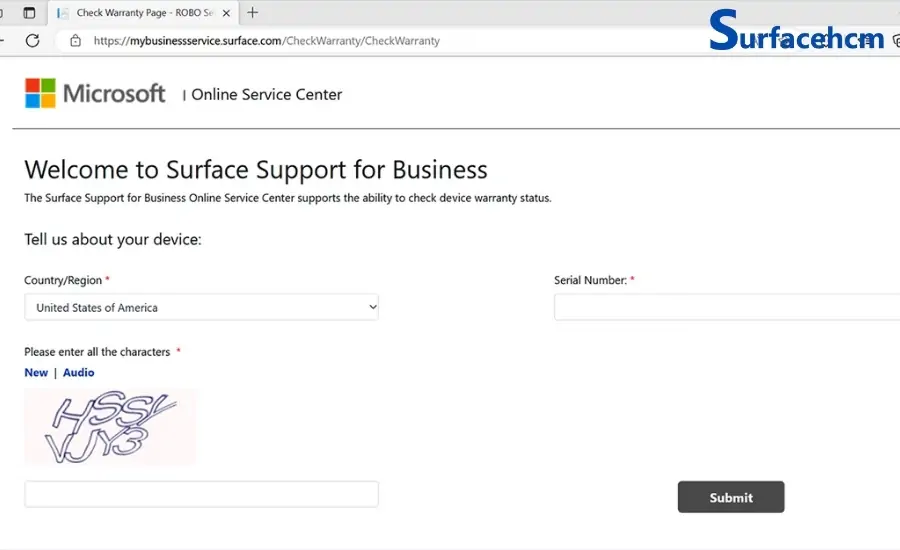The height and width of the screenshot is (550, 900).
Task: Click the Online Service Center heading
Action: pyautogui.click(x=266, y=95)
